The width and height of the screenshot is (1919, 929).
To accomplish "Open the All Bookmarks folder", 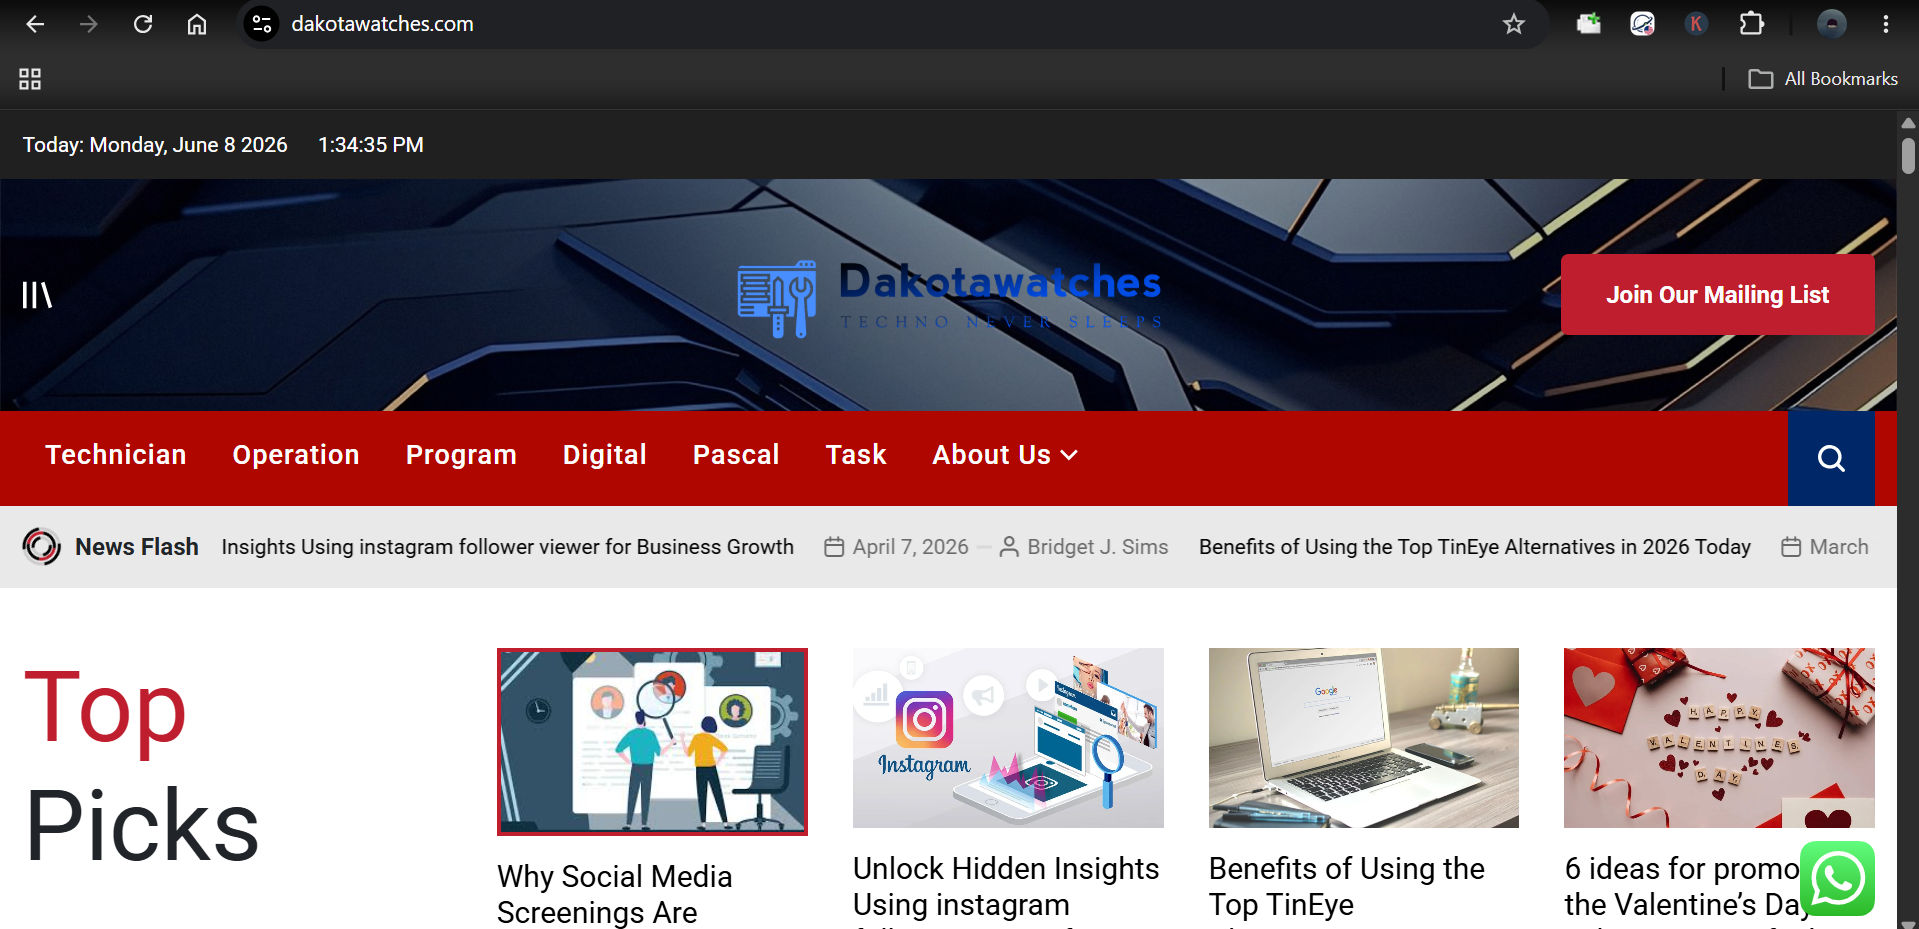I will 1822,79.
